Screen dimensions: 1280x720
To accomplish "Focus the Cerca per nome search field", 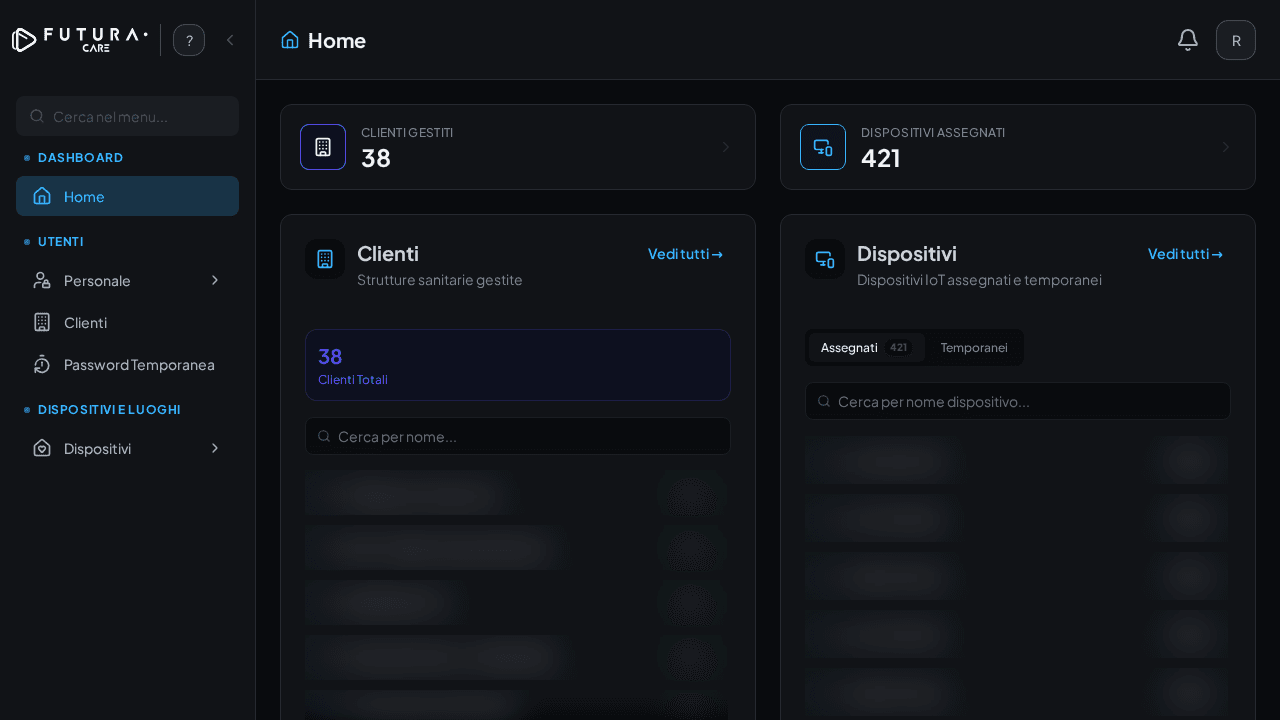I will point(518,436).
